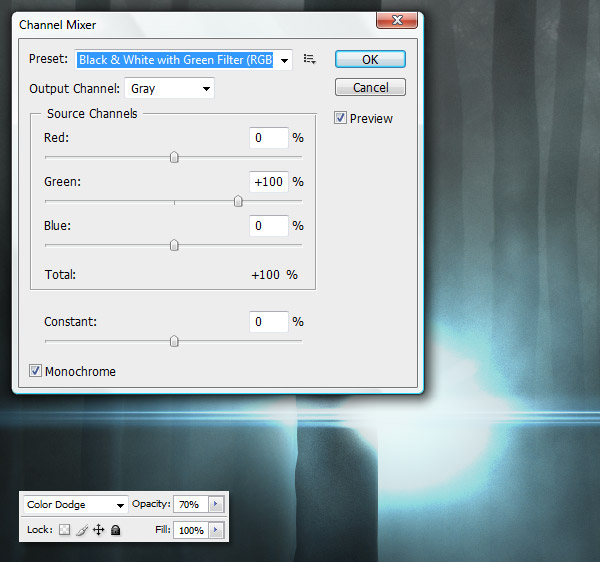Click the Channel Mixer title text
The image size is (600, 562).
point(57,25)
